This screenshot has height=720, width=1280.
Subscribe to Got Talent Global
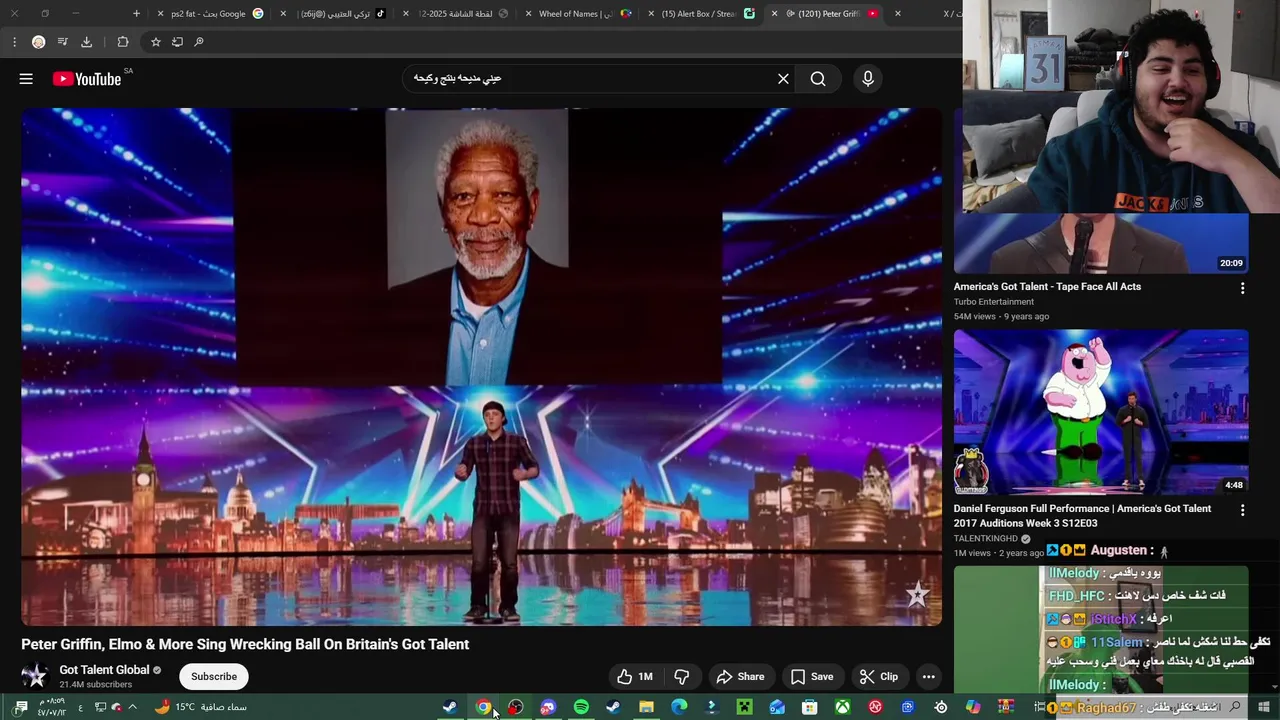pyautogui.click(x=214, y=677)
